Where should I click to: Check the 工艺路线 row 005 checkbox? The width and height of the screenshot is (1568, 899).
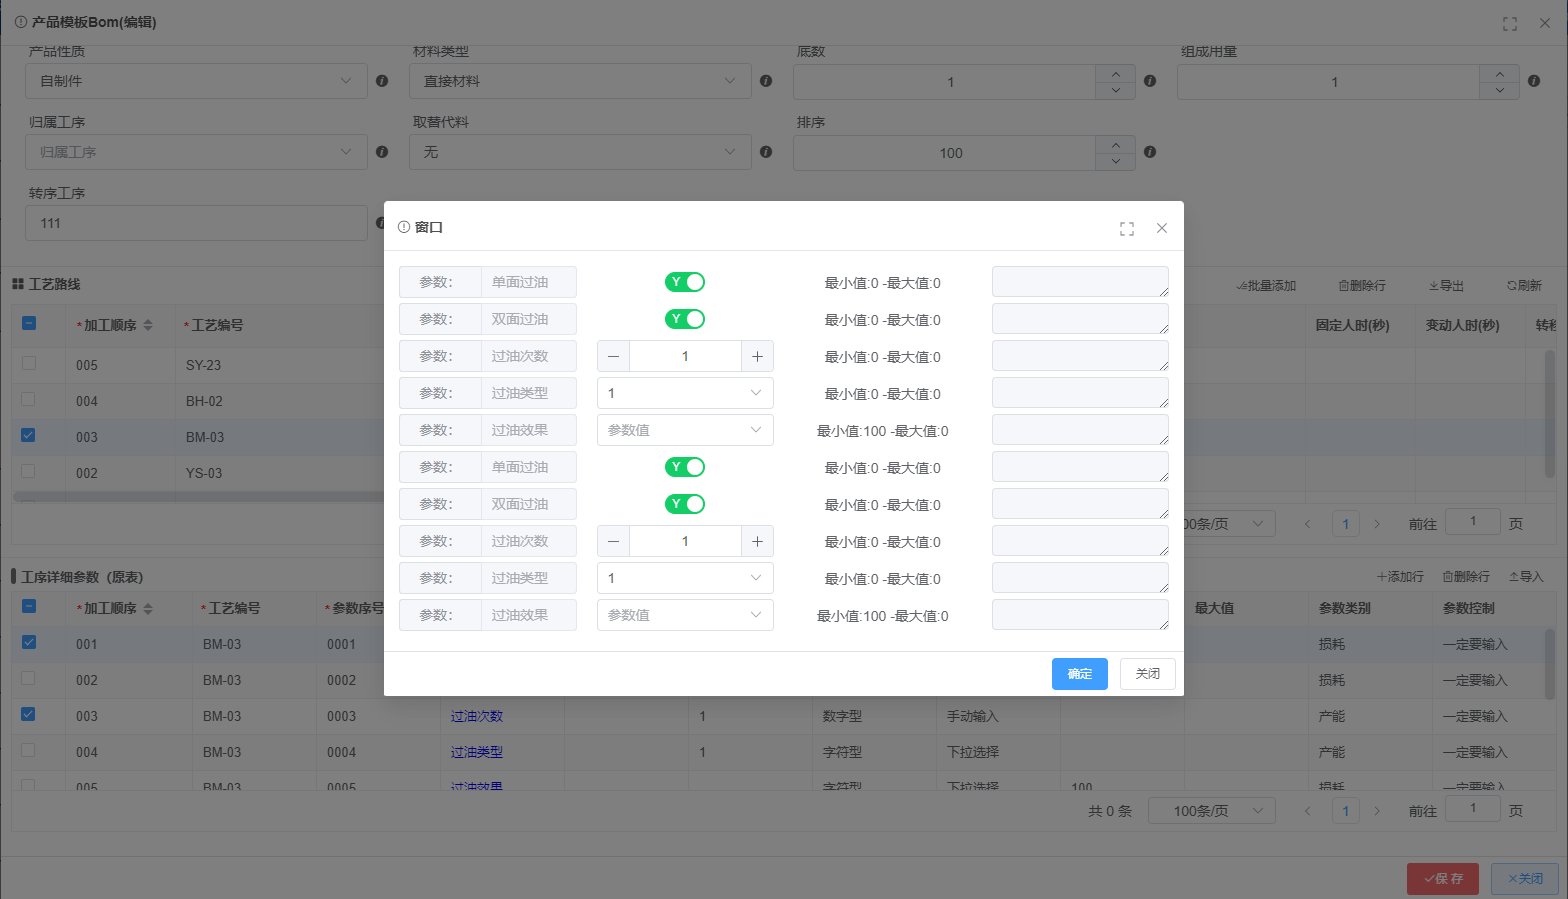28,363
